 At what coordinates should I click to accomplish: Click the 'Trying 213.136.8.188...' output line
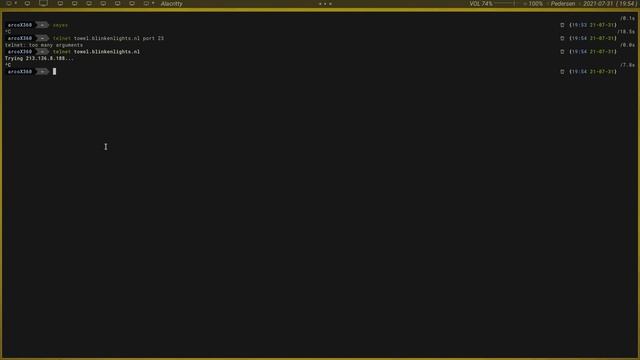[x=39, y=58]
